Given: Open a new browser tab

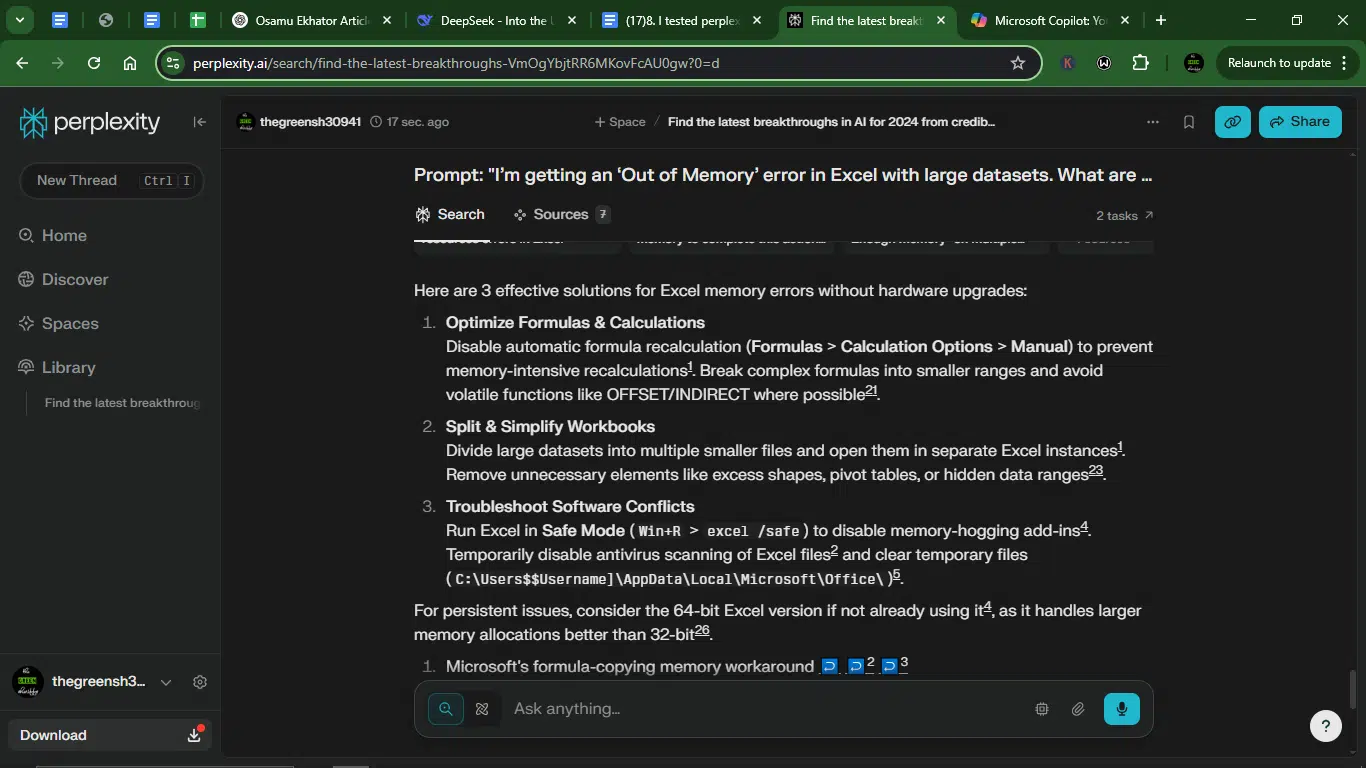Looking at the screenshot, I should (x=1160, y=20).
